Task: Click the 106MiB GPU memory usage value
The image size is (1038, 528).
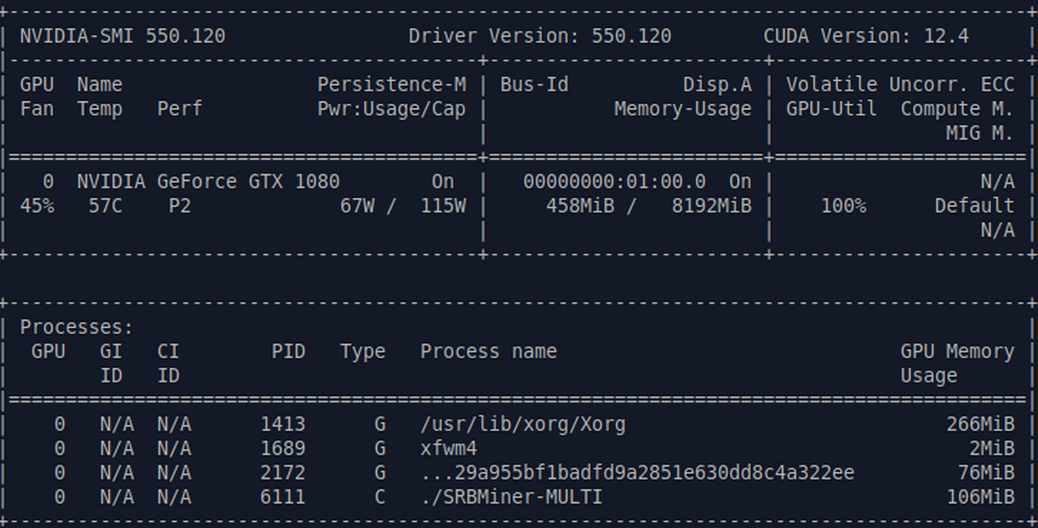Action: pos(980,497)
